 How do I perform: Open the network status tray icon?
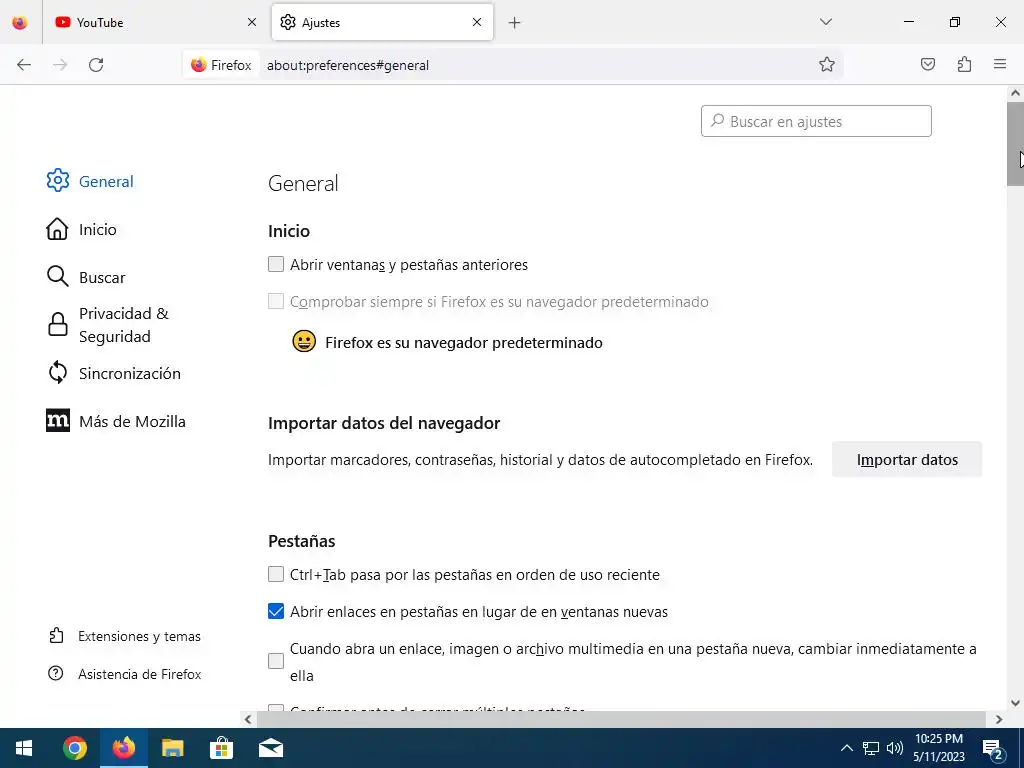pyautogui.click(x=871, y=748)
